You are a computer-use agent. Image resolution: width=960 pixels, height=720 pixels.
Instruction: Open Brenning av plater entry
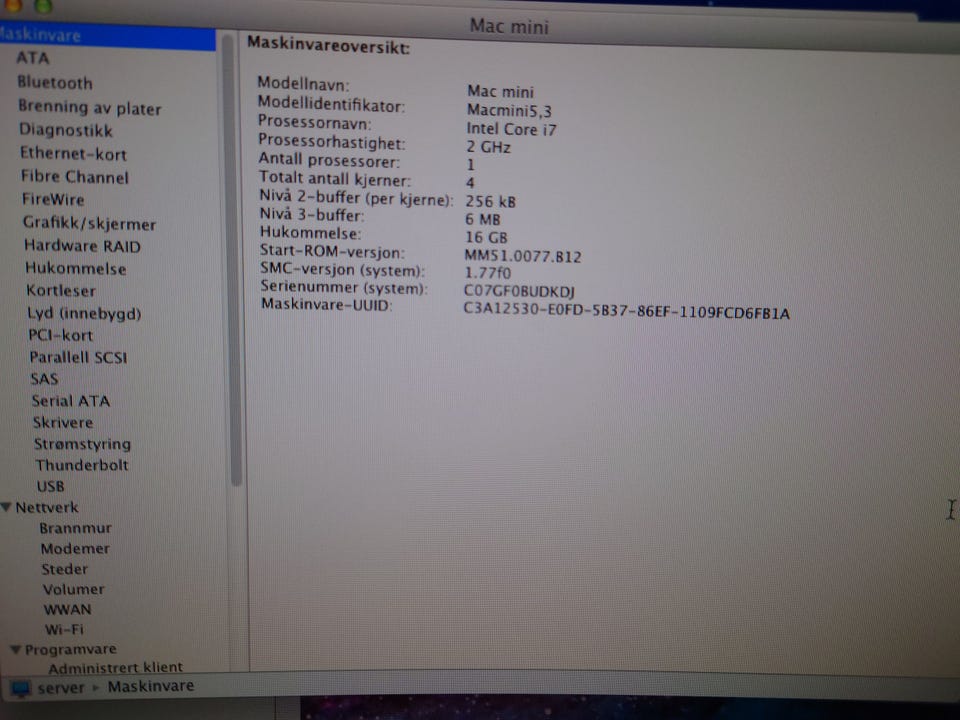point(90,108)
